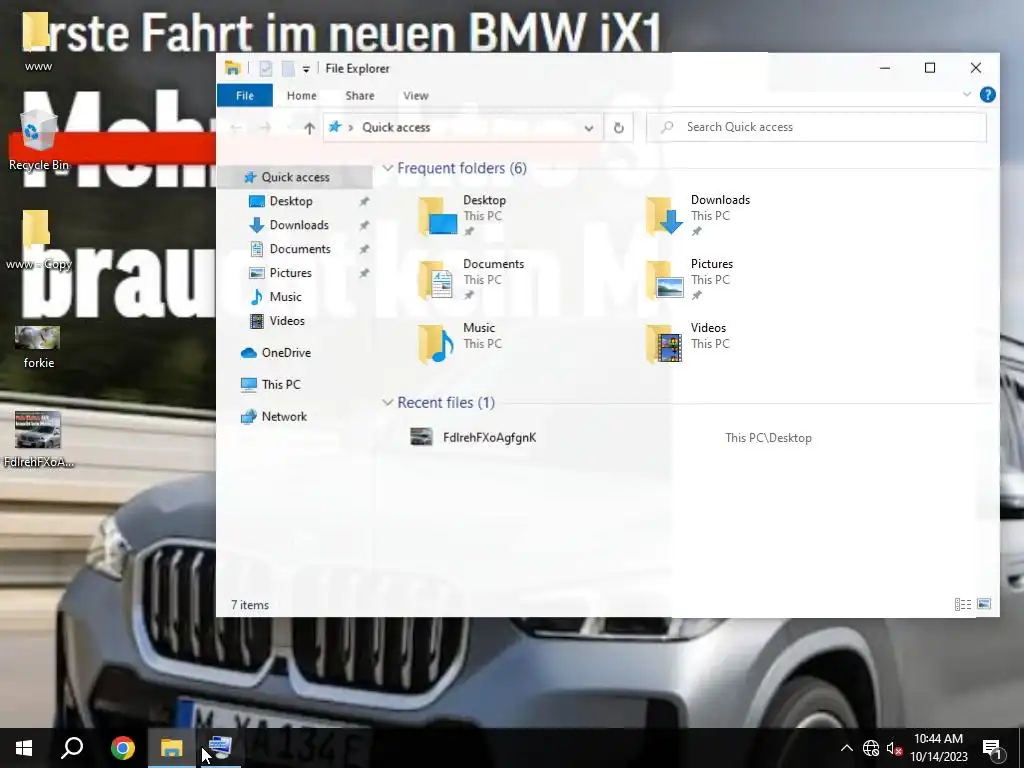Select Network in the navigation pane
The height and width of the screenshot is (768, 1024).
coord(284,417)
